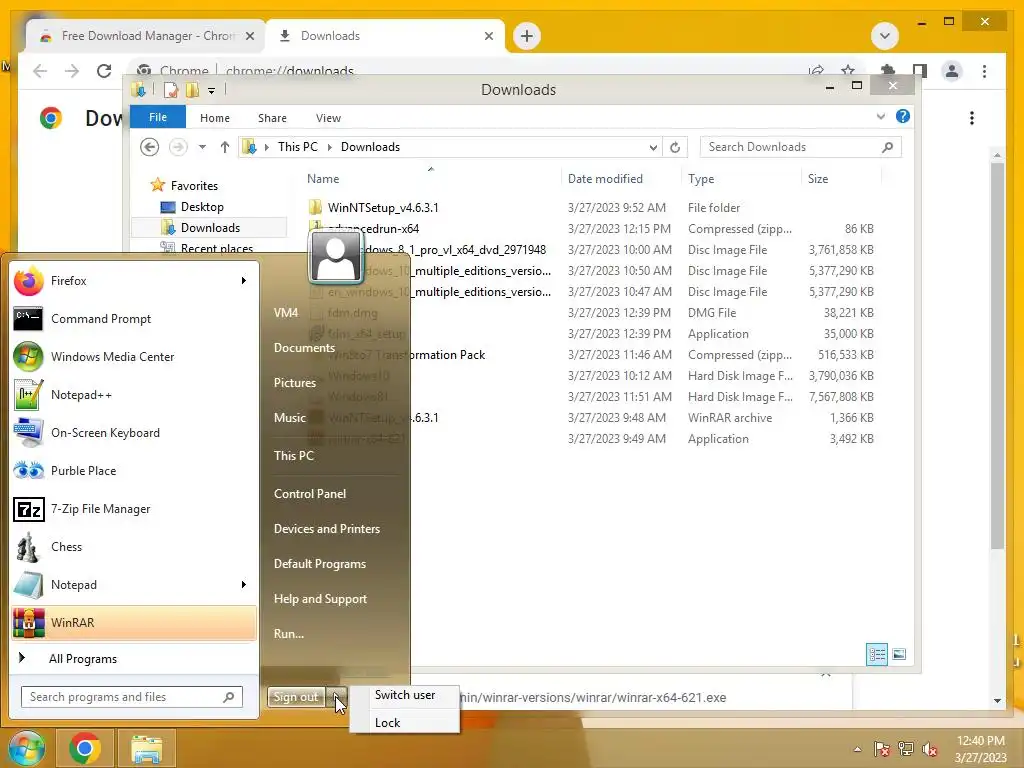Open Chrome from the taskbar

(x=84, y=748)
